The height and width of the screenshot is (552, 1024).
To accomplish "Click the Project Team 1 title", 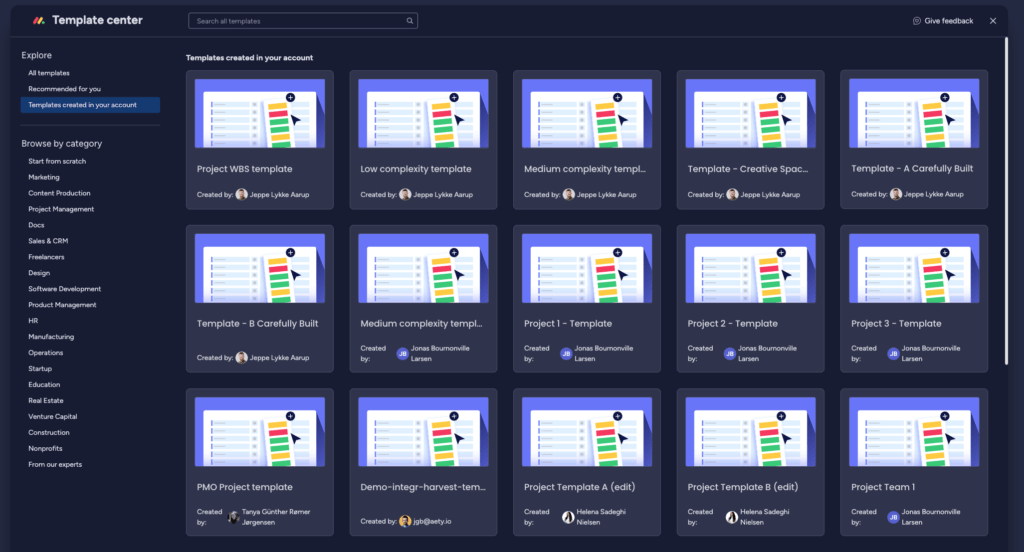I will [883, 487].
